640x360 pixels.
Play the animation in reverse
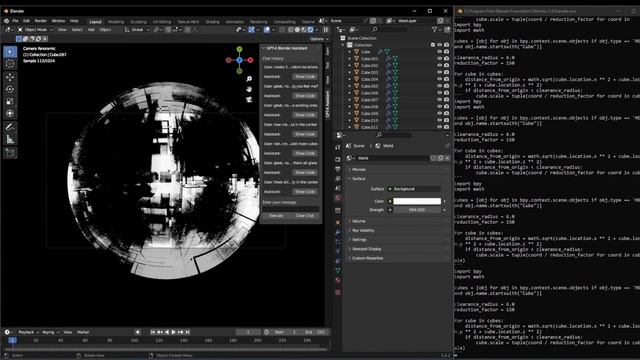(x=167, y=332)
